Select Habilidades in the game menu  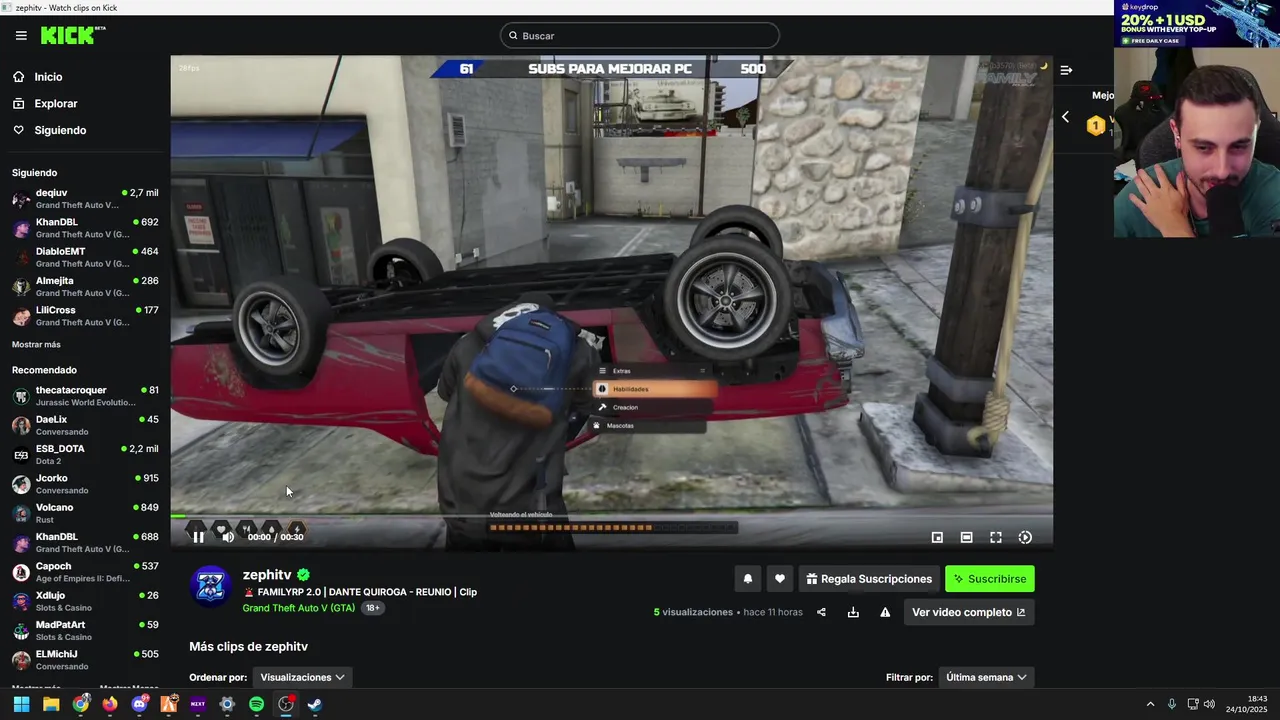655,389
